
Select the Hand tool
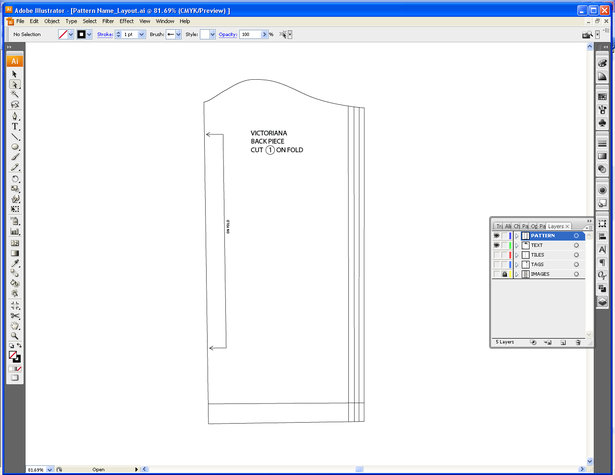15,326
